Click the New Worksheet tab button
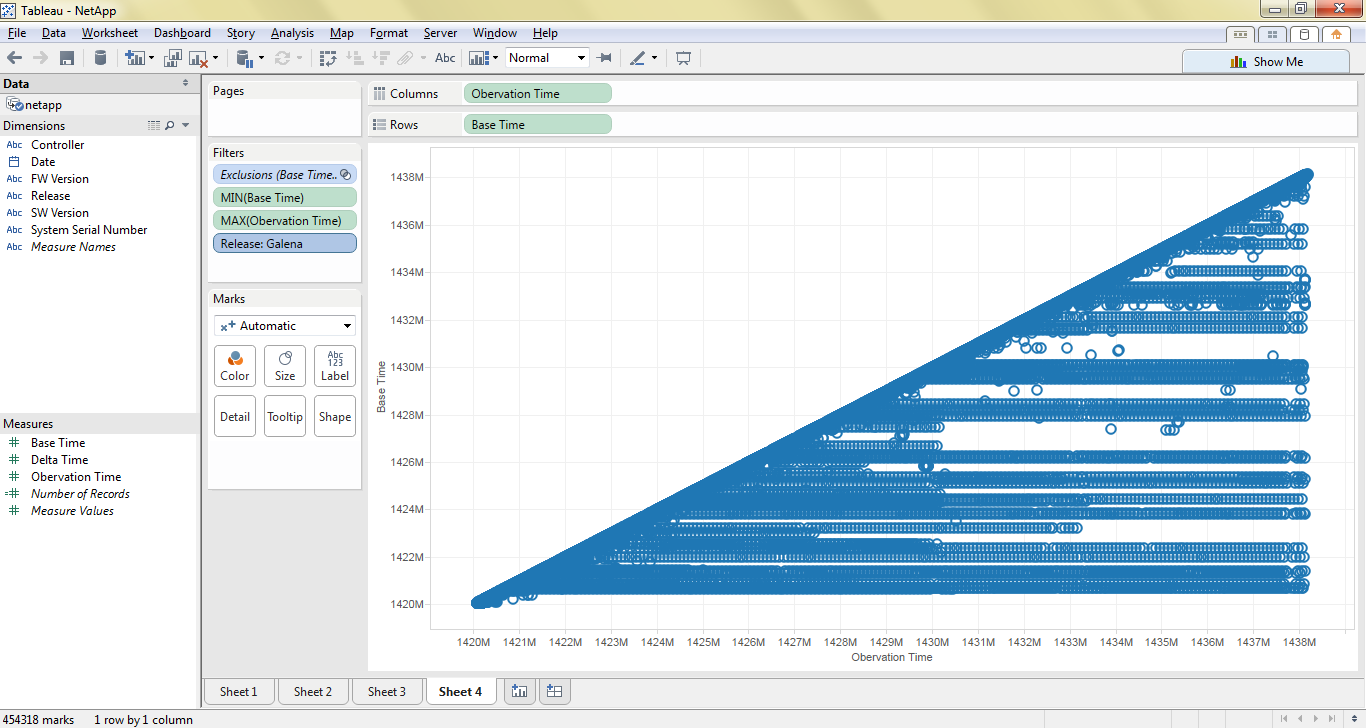Viewport: 1366px width, 728px height. pyautogui.click(x=519, y=691)
